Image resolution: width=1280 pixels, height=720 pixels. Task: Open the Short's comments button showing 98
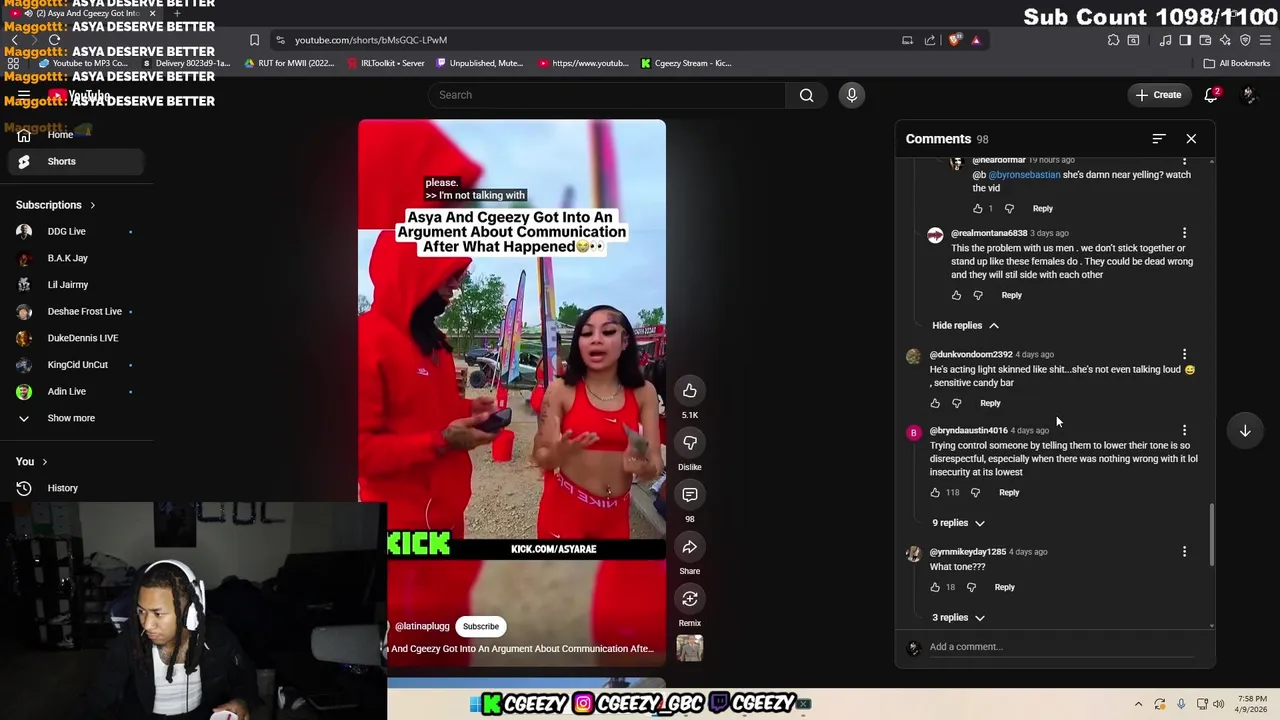pos(689,494)
